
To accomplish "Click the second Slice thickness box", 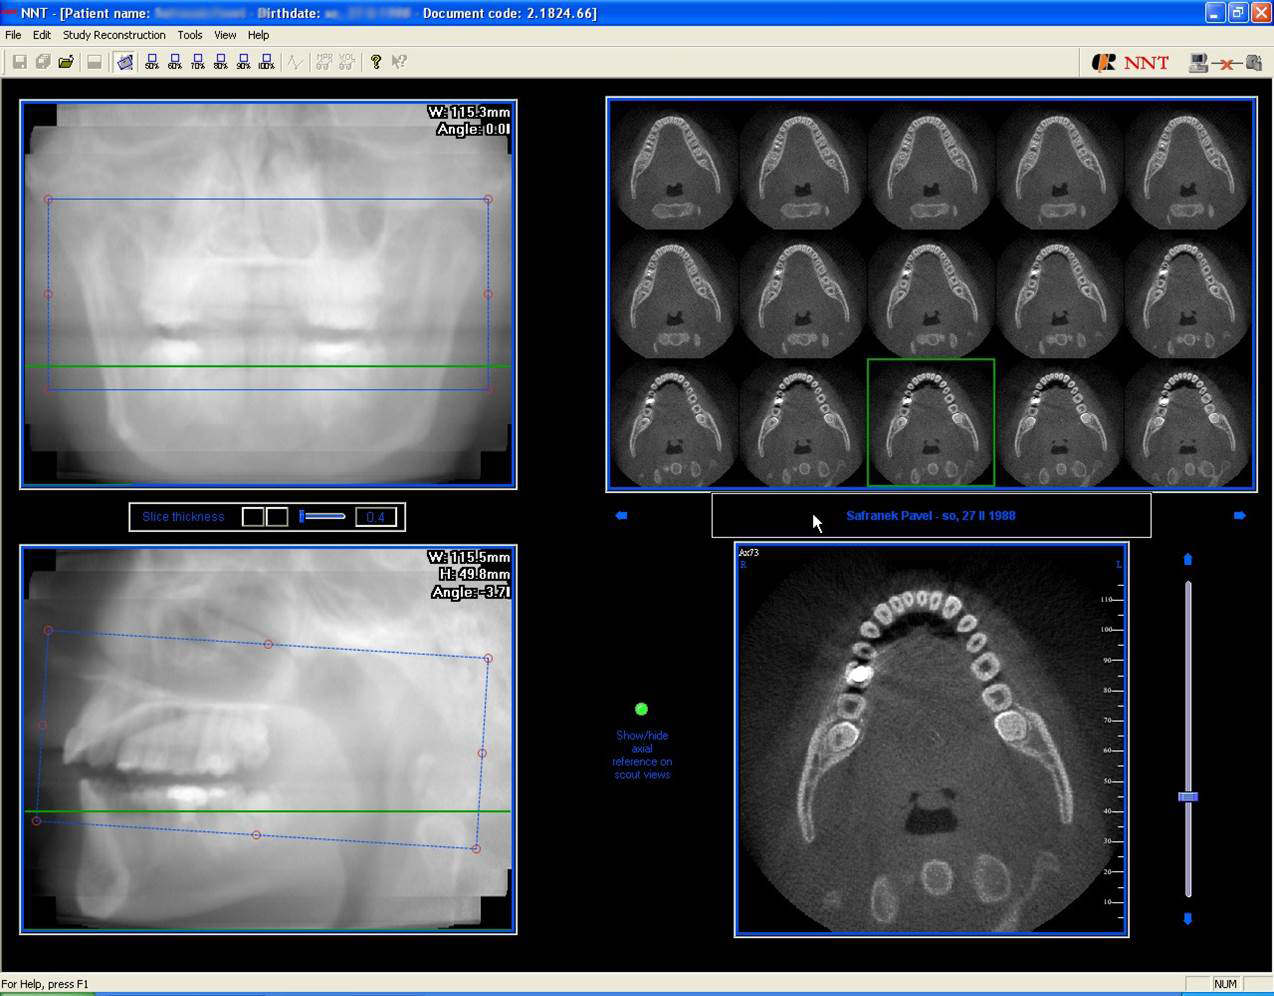I will pos(277,517).
